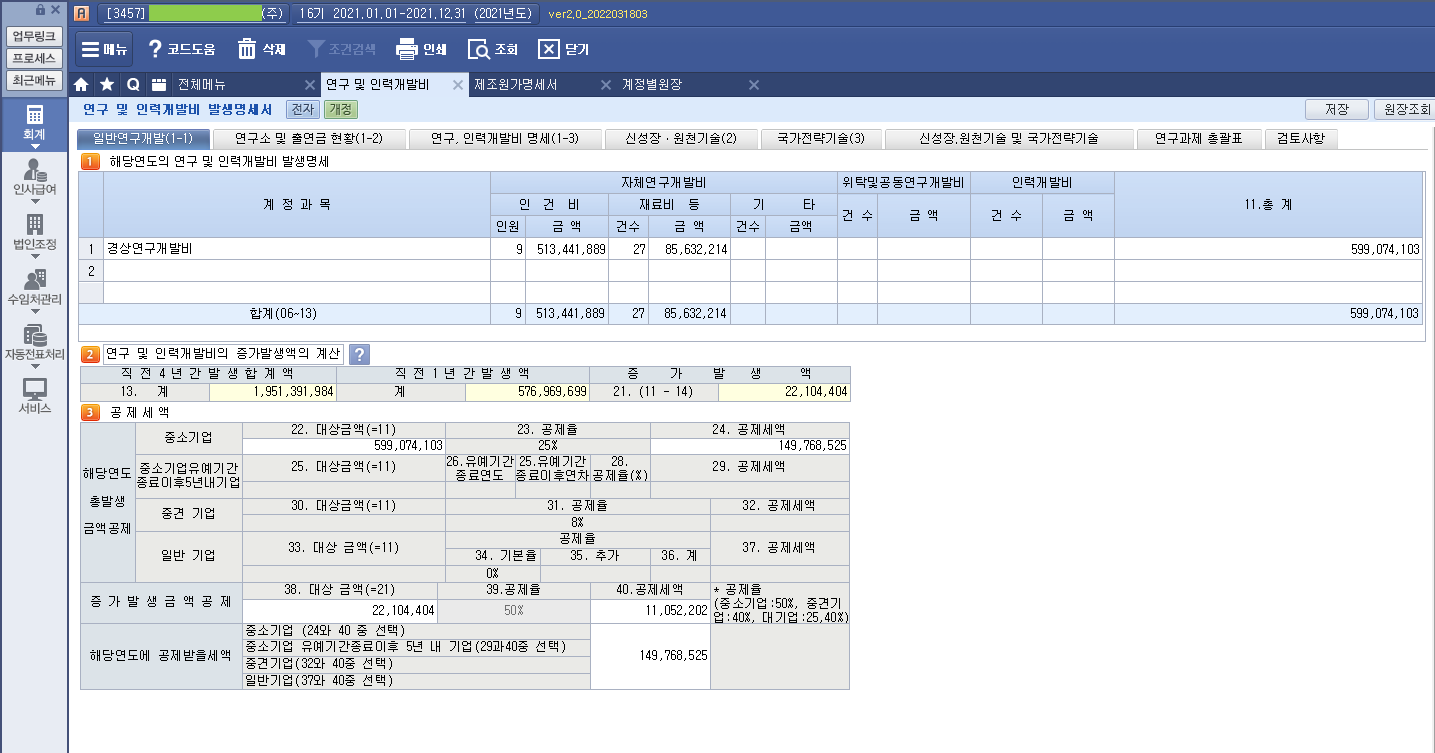Click the 조회 magnifier icon
Viewport: 1435px width, 753px height.
pos(479,49)
